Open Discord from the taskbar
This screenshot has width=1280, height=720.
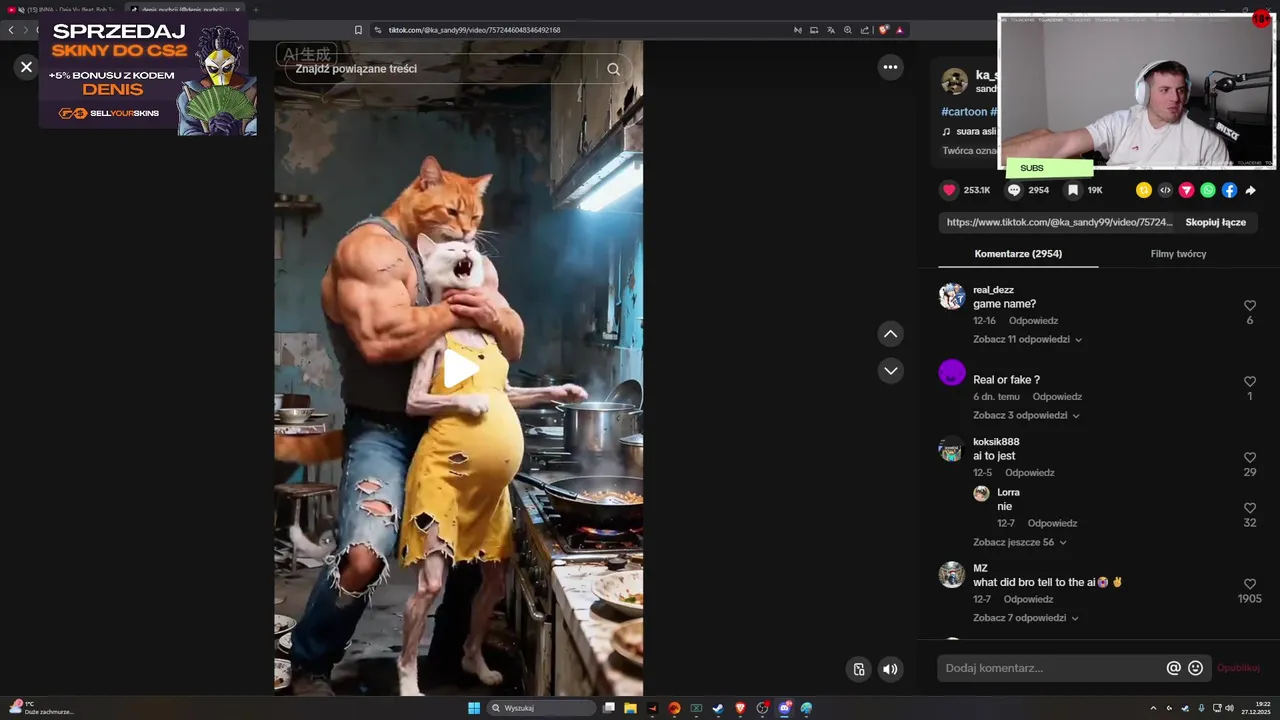point(785,708)
